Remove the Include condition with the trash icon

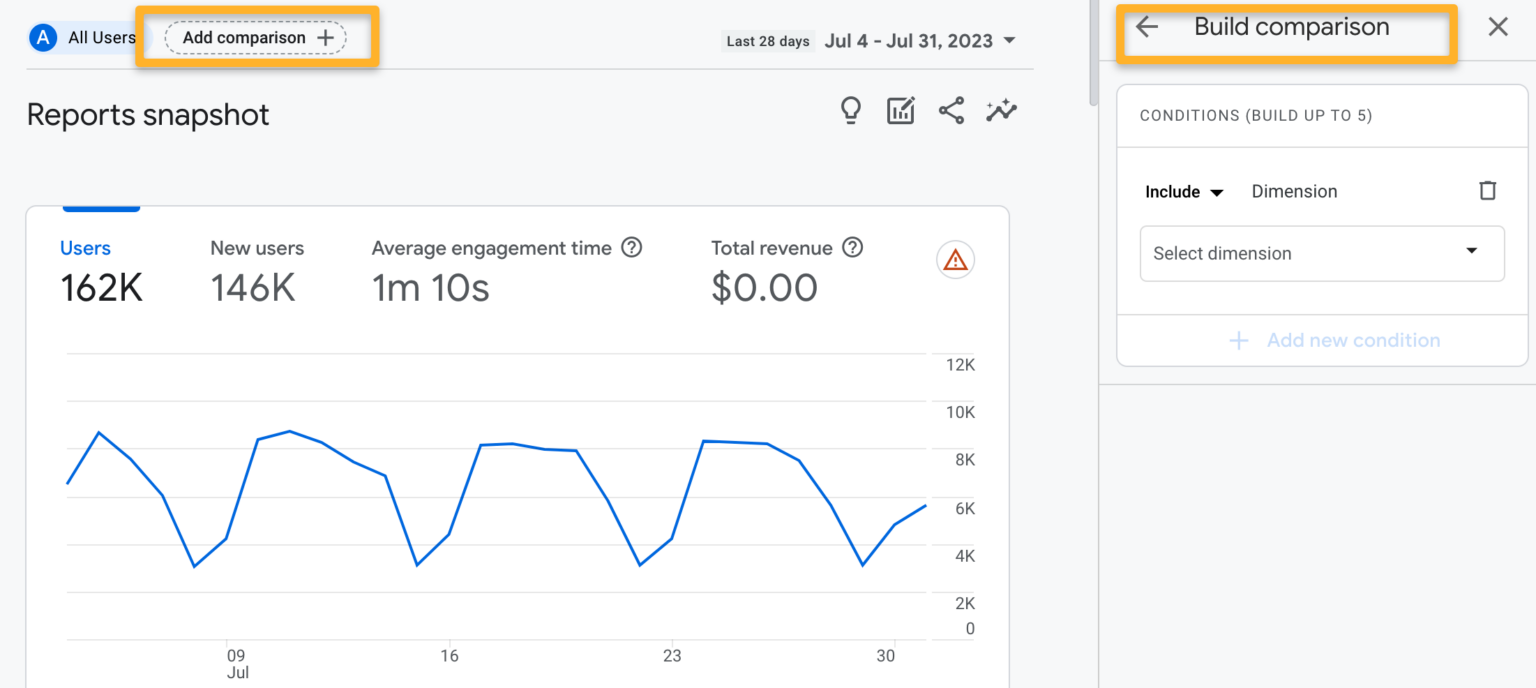1488,190
